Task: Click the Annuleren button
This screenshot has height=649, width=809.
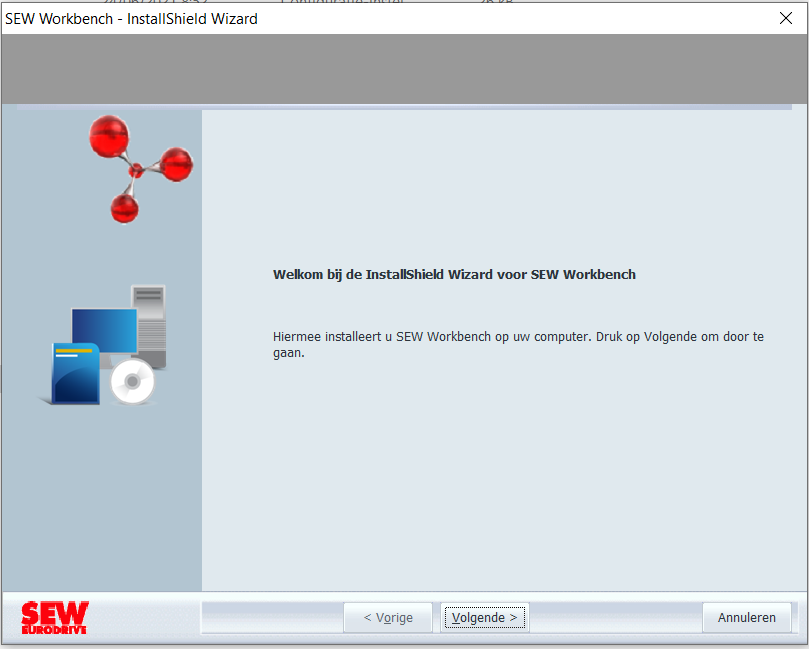Action: point(747,618)
